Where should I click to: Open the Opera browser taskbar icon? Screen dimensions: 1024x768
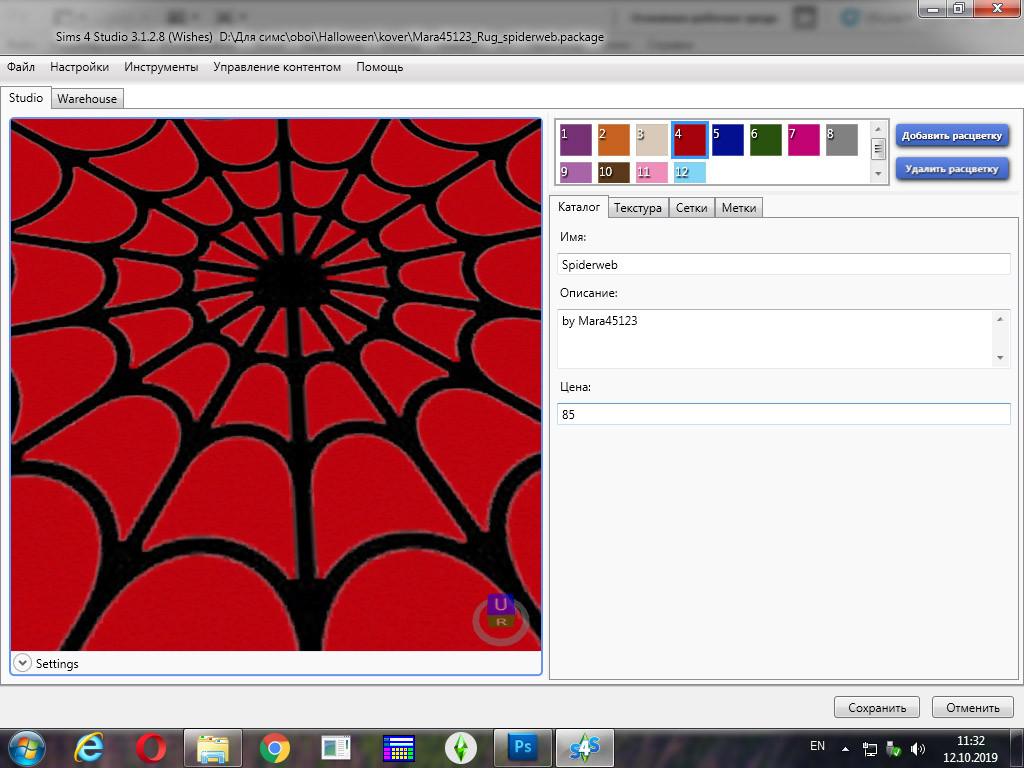151,748
